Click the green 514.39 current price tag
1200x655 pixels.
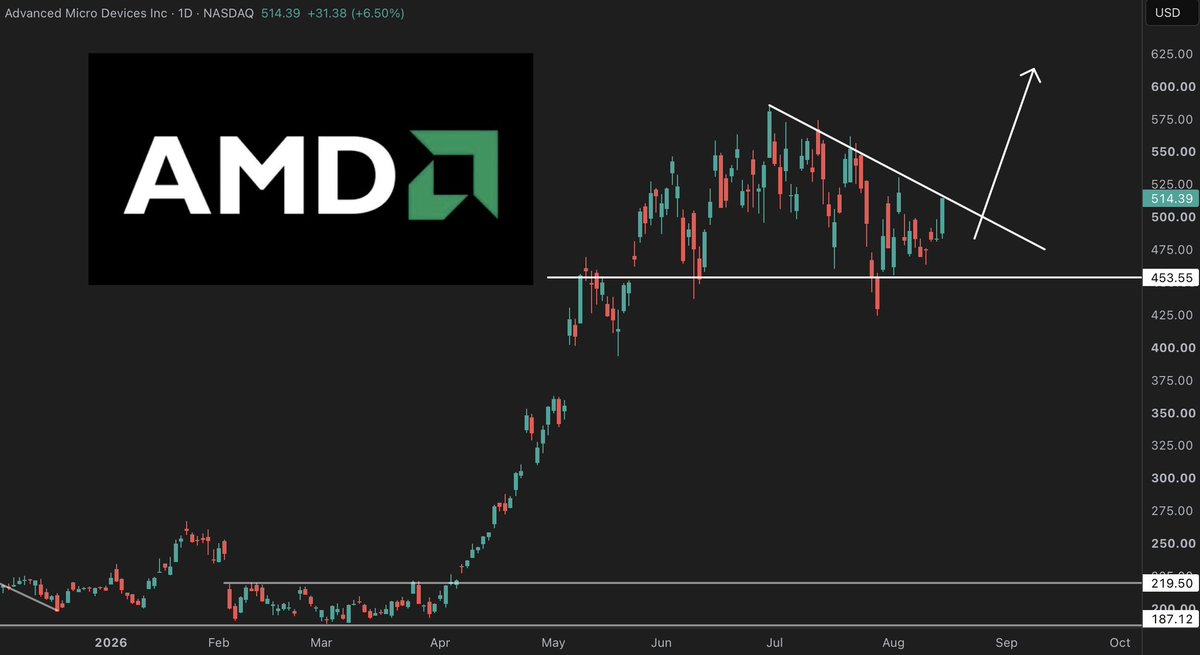[x=1171, y=199]
